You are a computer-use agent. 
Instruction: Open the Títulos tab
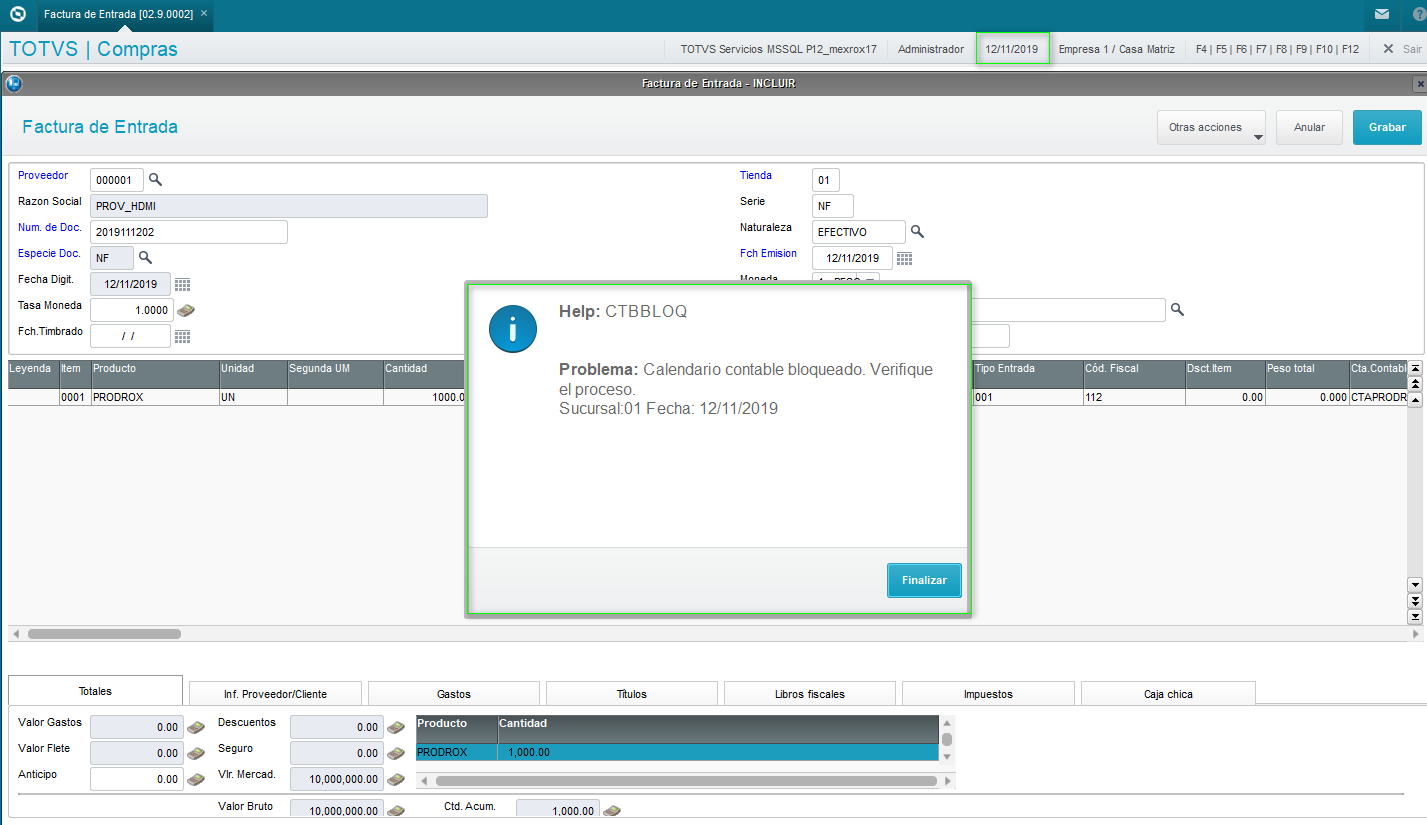click(x=632, y=694)
